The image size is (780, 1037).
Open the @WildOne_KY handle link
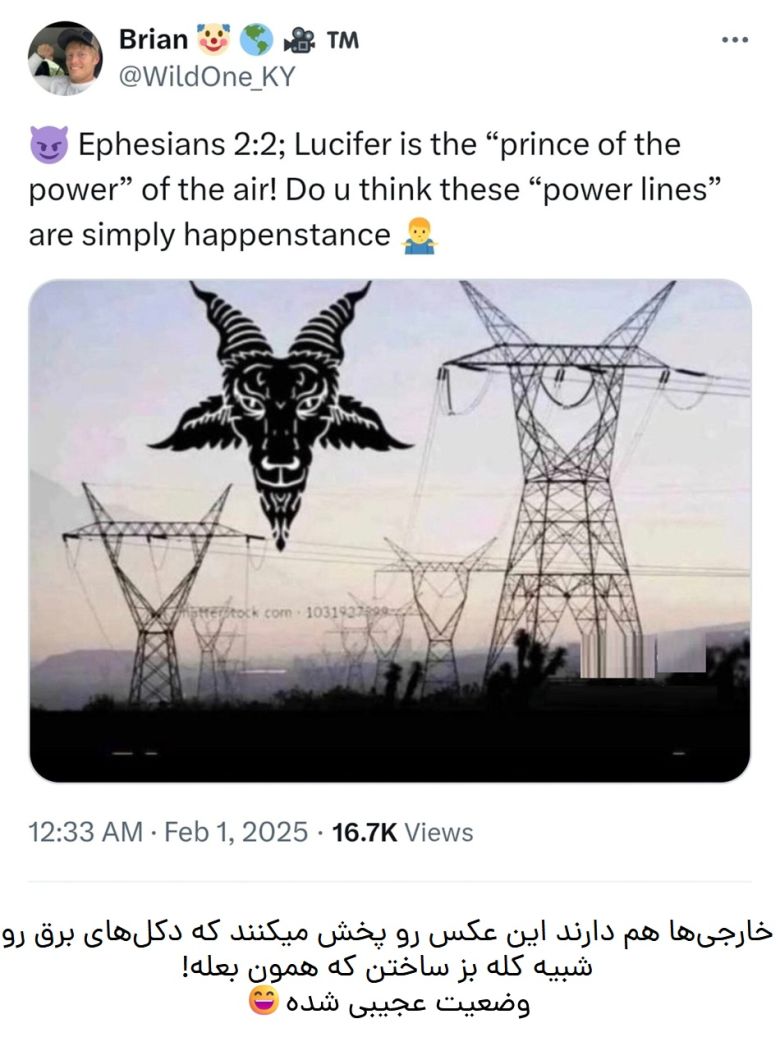point(207,76)
